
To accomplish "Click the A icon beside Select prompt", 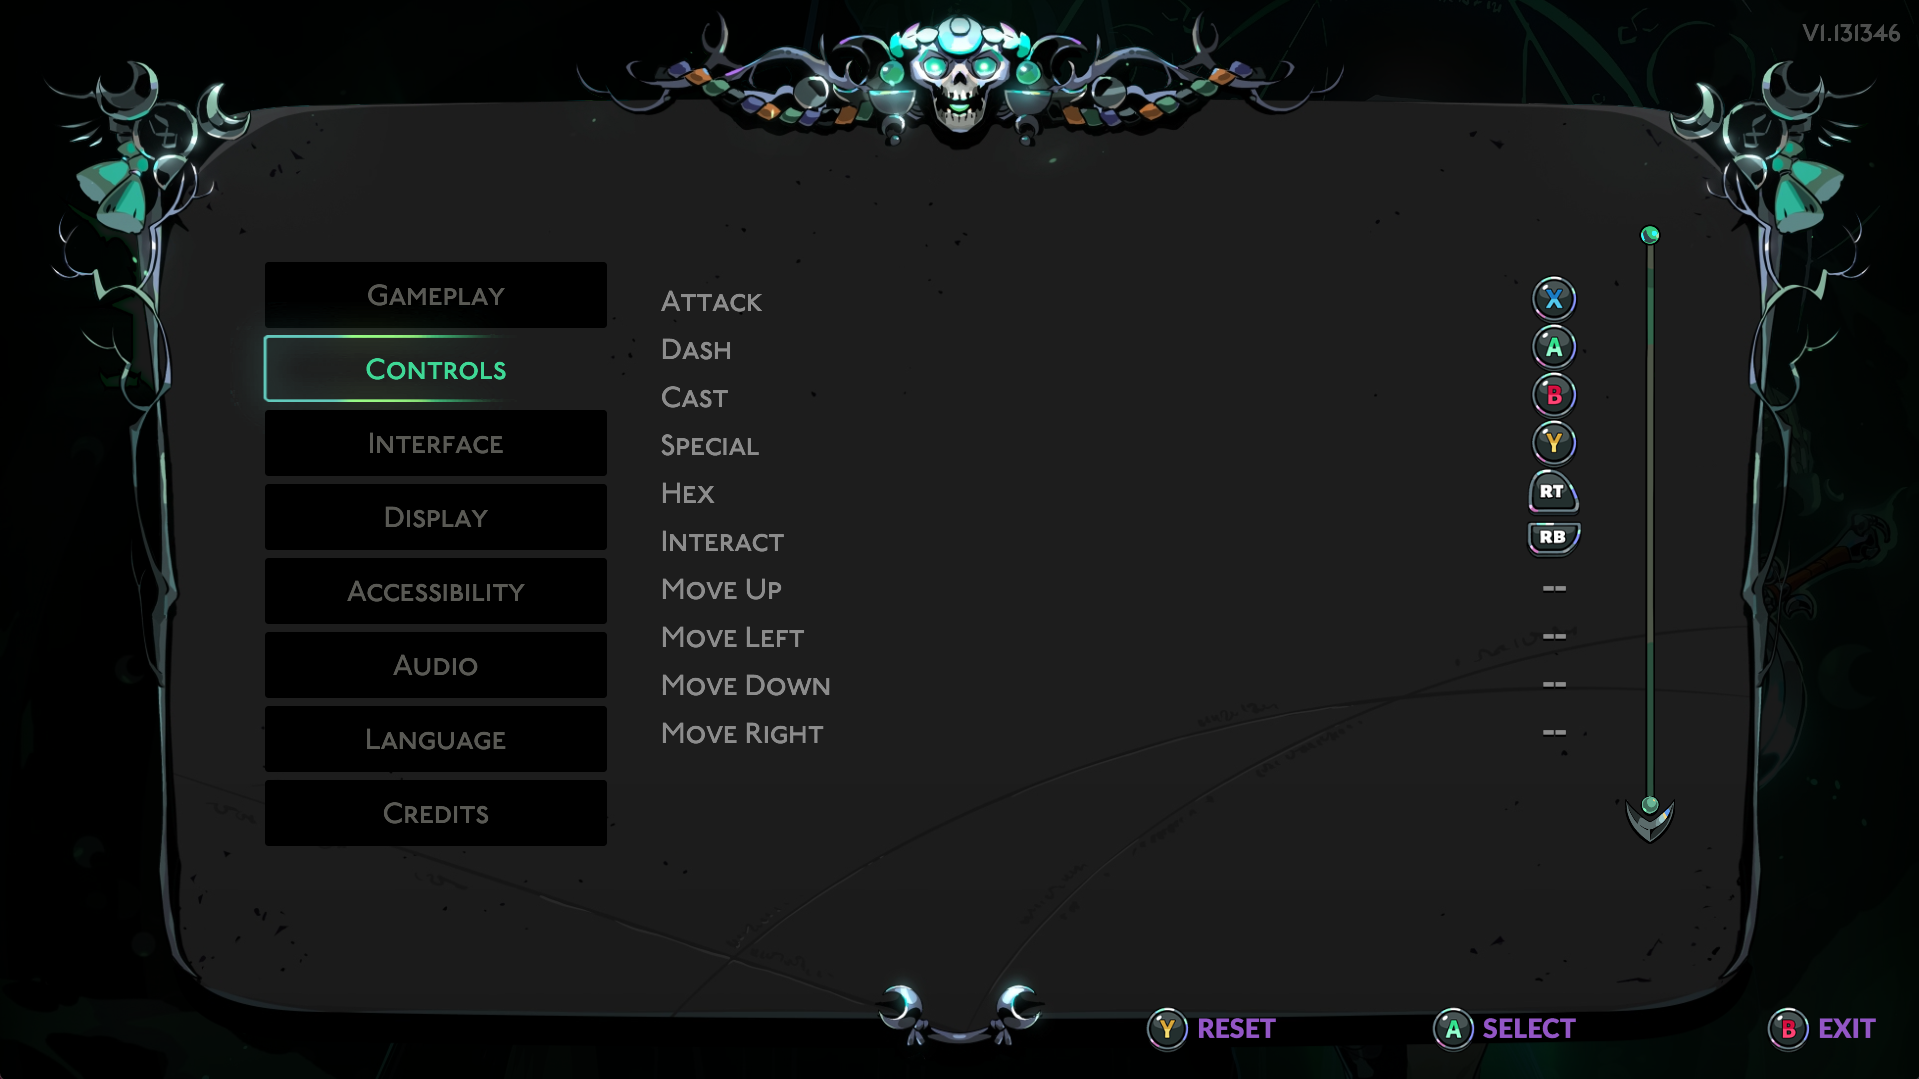I will click(x=1453, y=1028).
